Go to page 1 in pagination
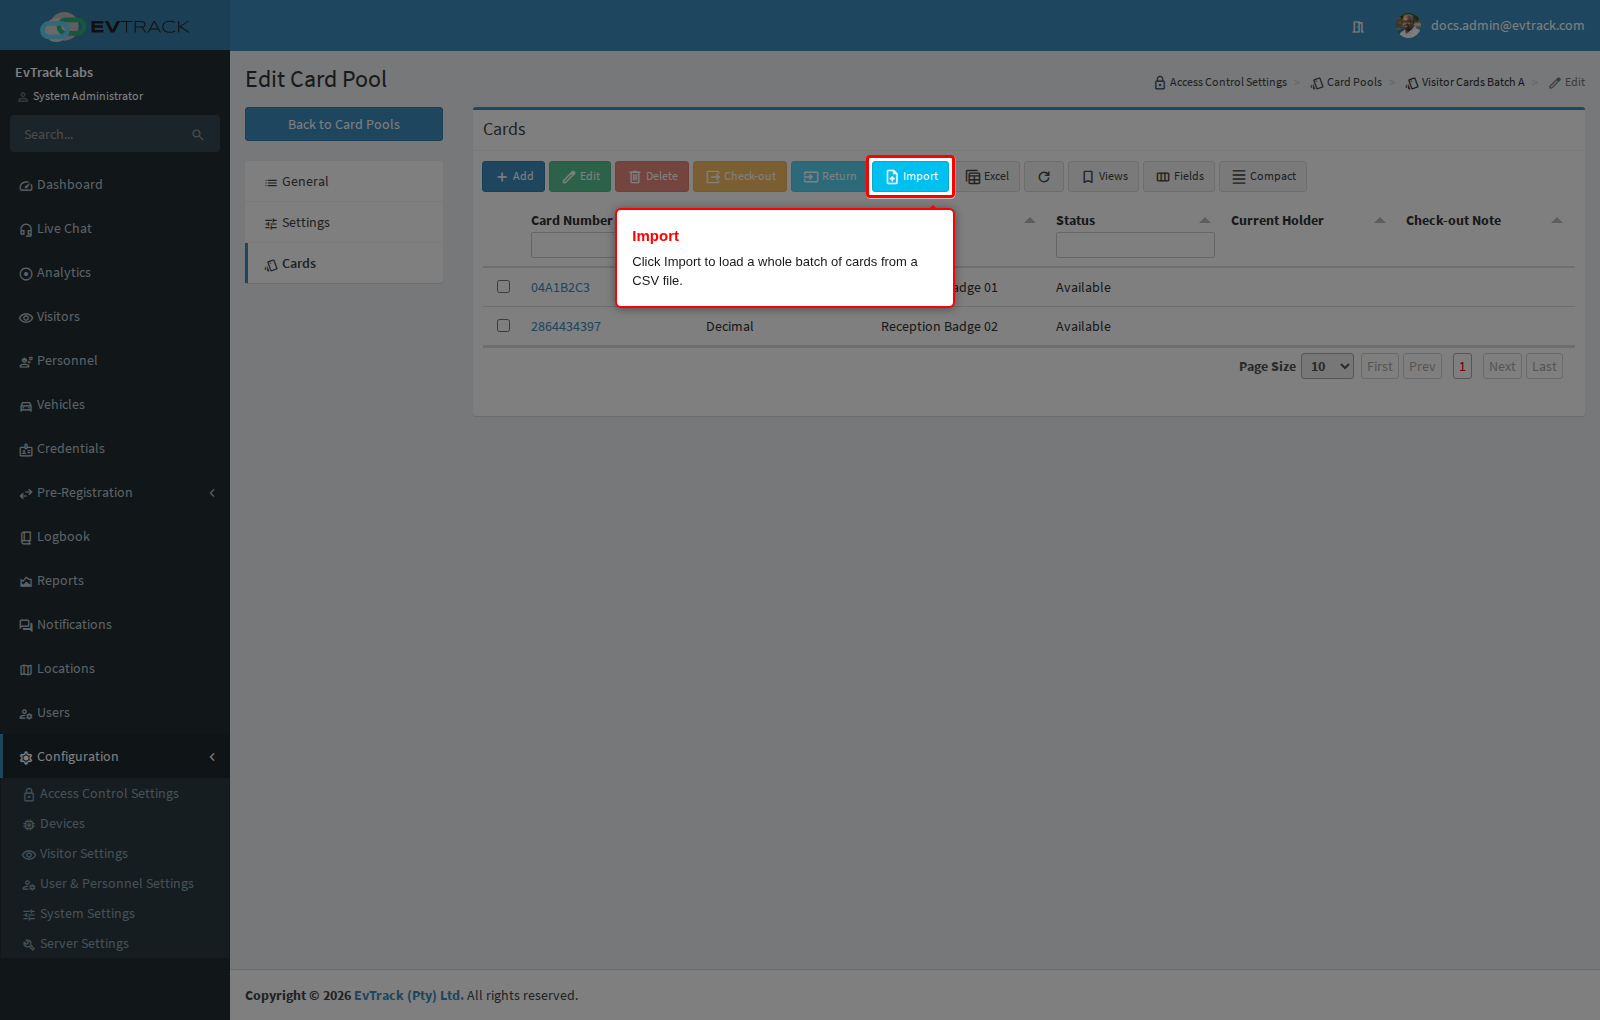The image size is (1600, 1020). 1462,367
